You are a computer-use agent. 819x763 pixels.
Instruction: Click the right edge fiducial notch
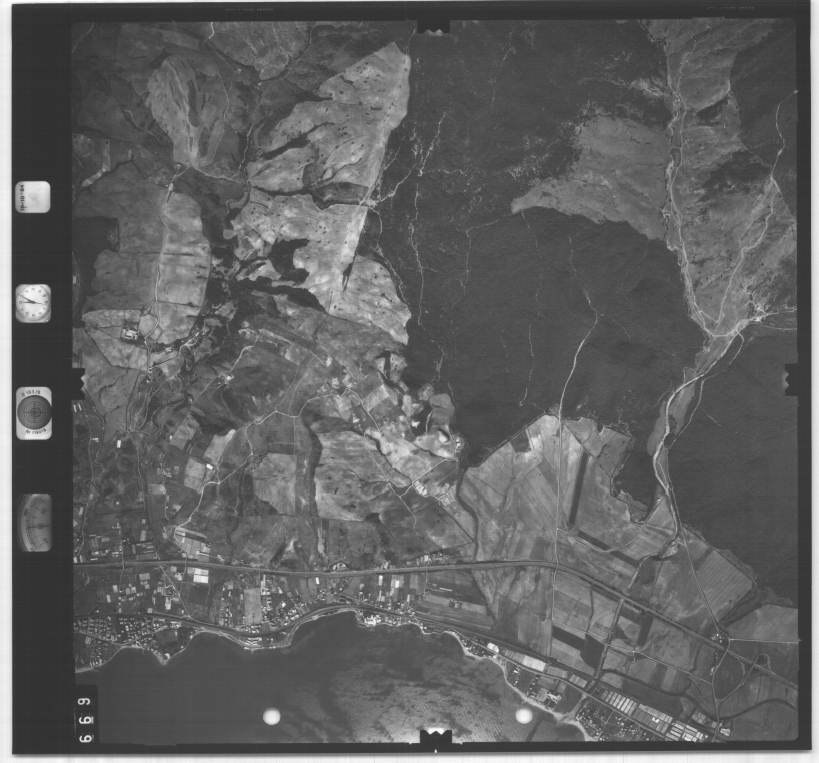791,378
